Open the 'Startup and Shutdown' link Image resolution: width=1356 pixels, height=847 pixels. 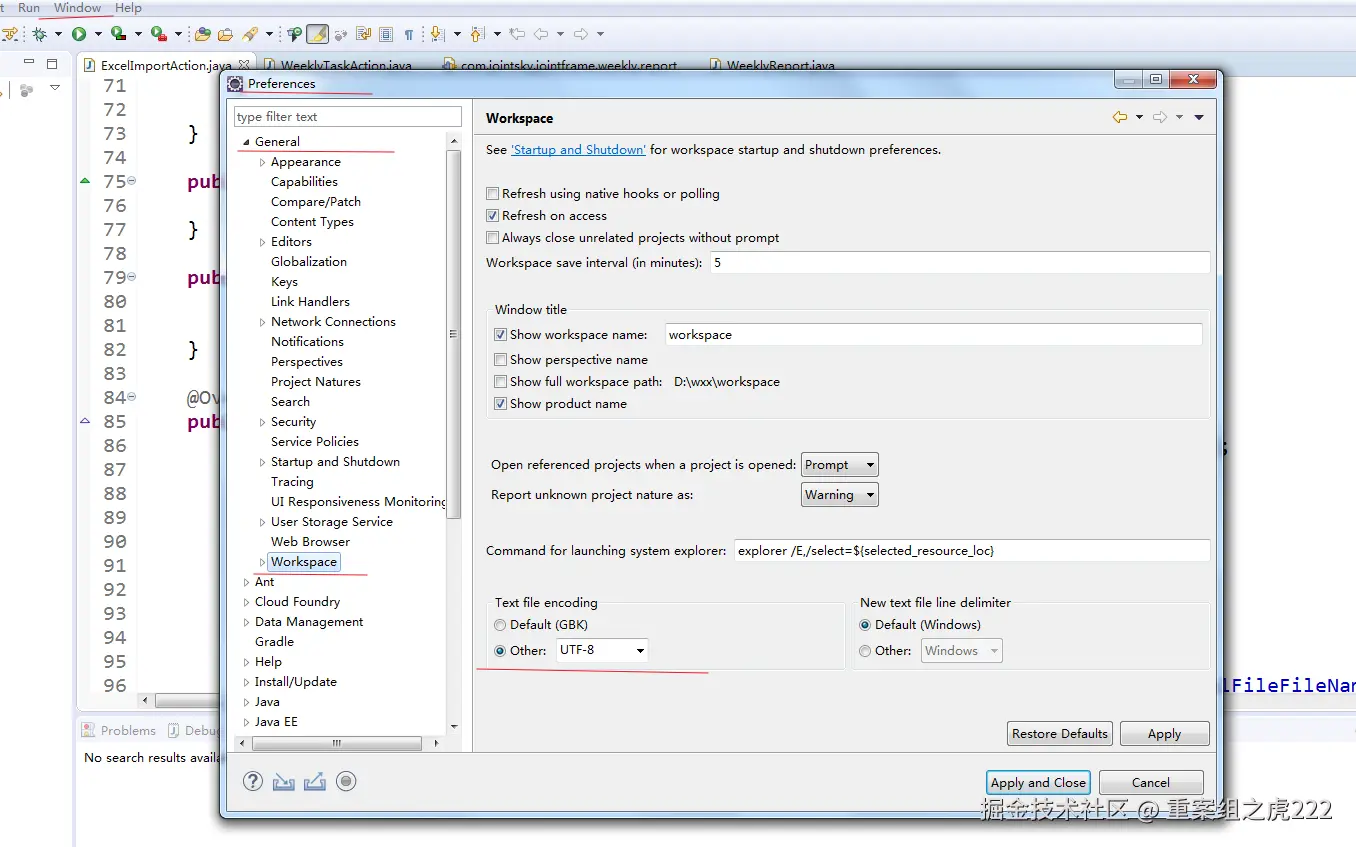pyautogui.click(x=578, y=150)
